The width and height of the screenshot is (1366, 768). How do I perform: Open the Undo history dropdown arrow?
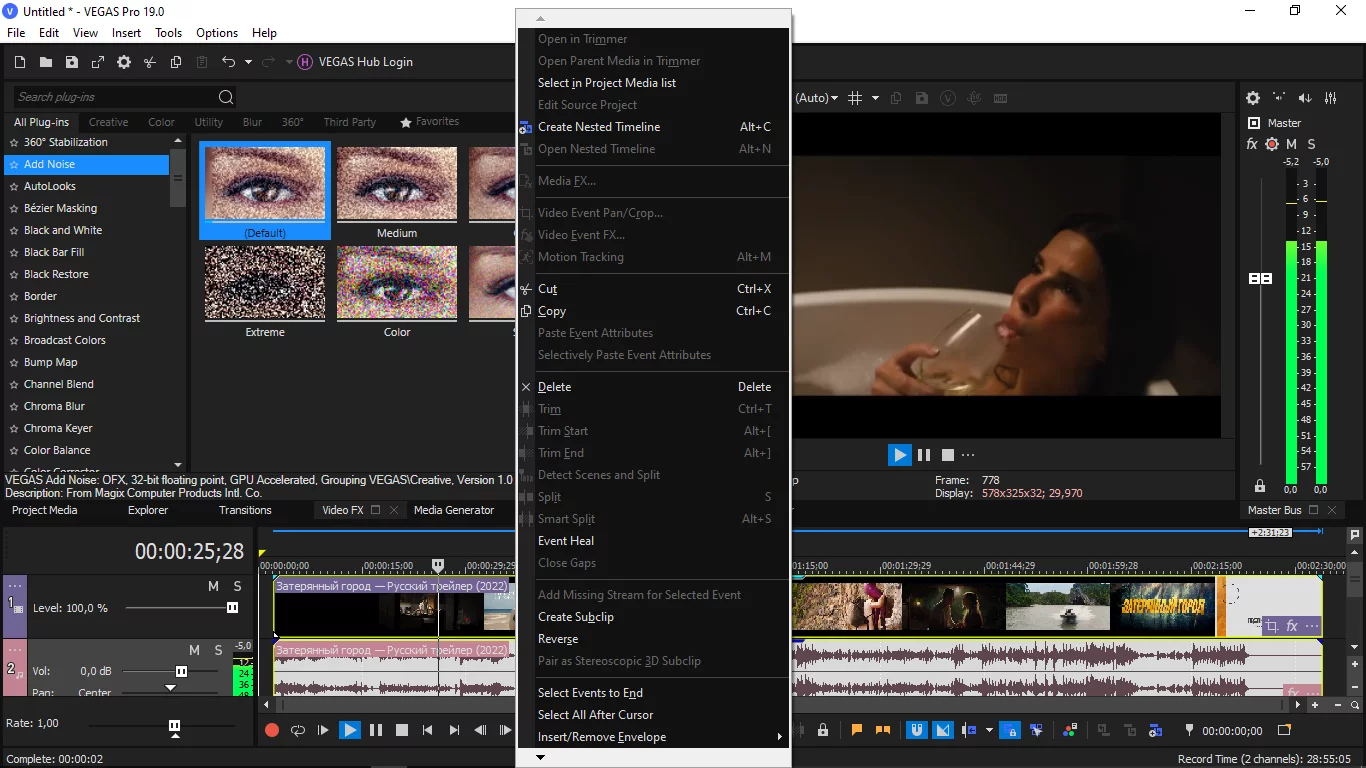(x=246, y=62)
